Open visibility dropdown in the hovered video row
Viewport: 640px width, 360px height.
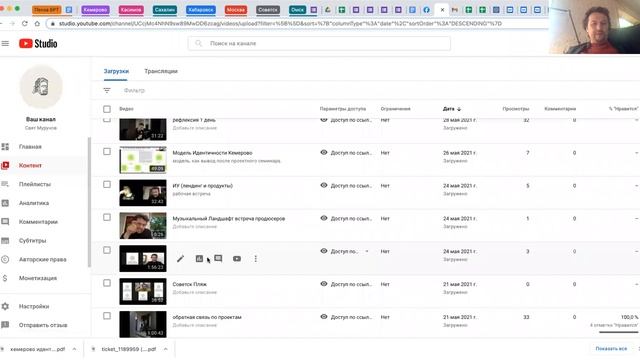(345, 251)
